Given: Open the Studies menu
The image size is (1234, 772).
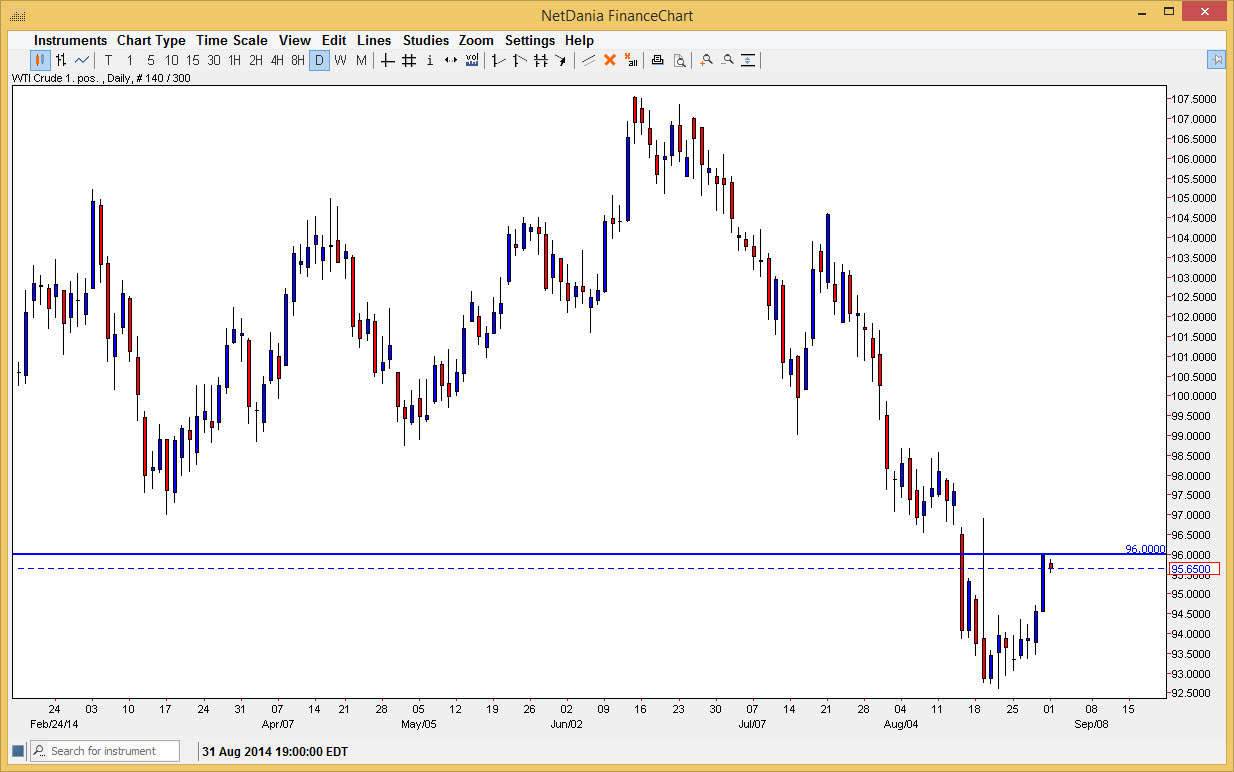Looking at the screenshot, I should tap(426, 40).
